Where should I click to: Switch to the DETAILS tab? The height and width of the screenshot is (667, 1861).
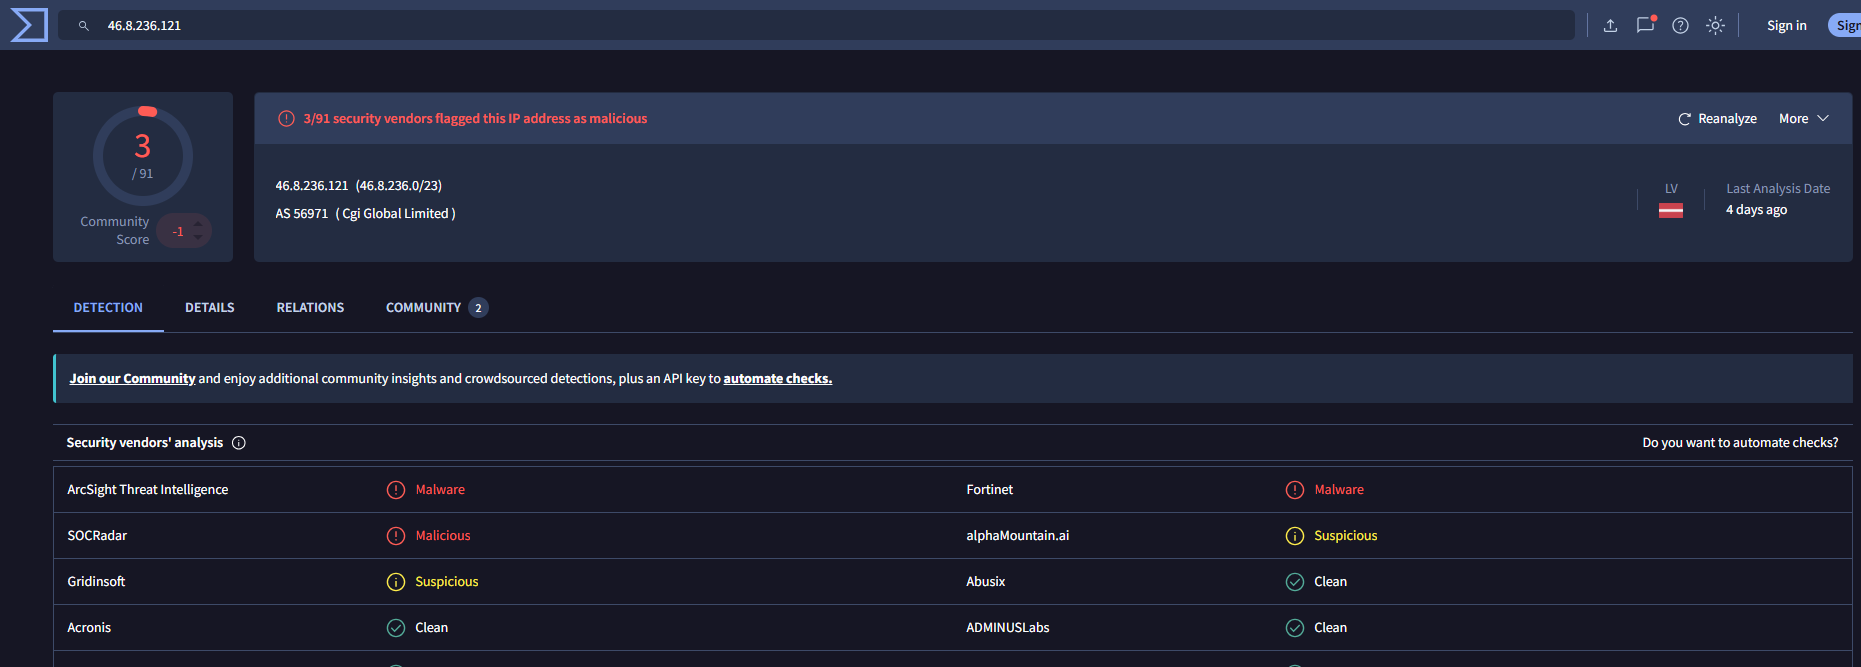[210, 308]
